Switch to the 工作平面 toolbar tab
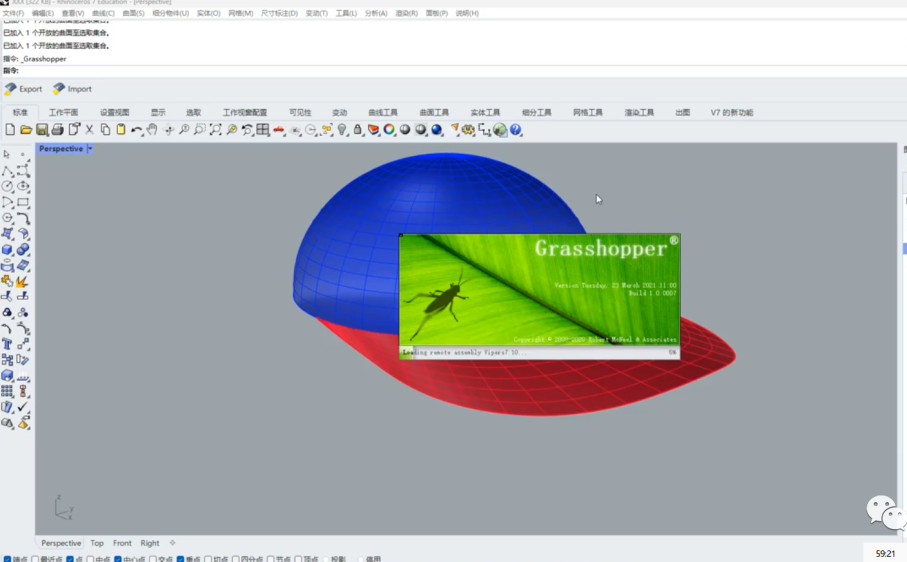The image size is (907, 562). 64,113
